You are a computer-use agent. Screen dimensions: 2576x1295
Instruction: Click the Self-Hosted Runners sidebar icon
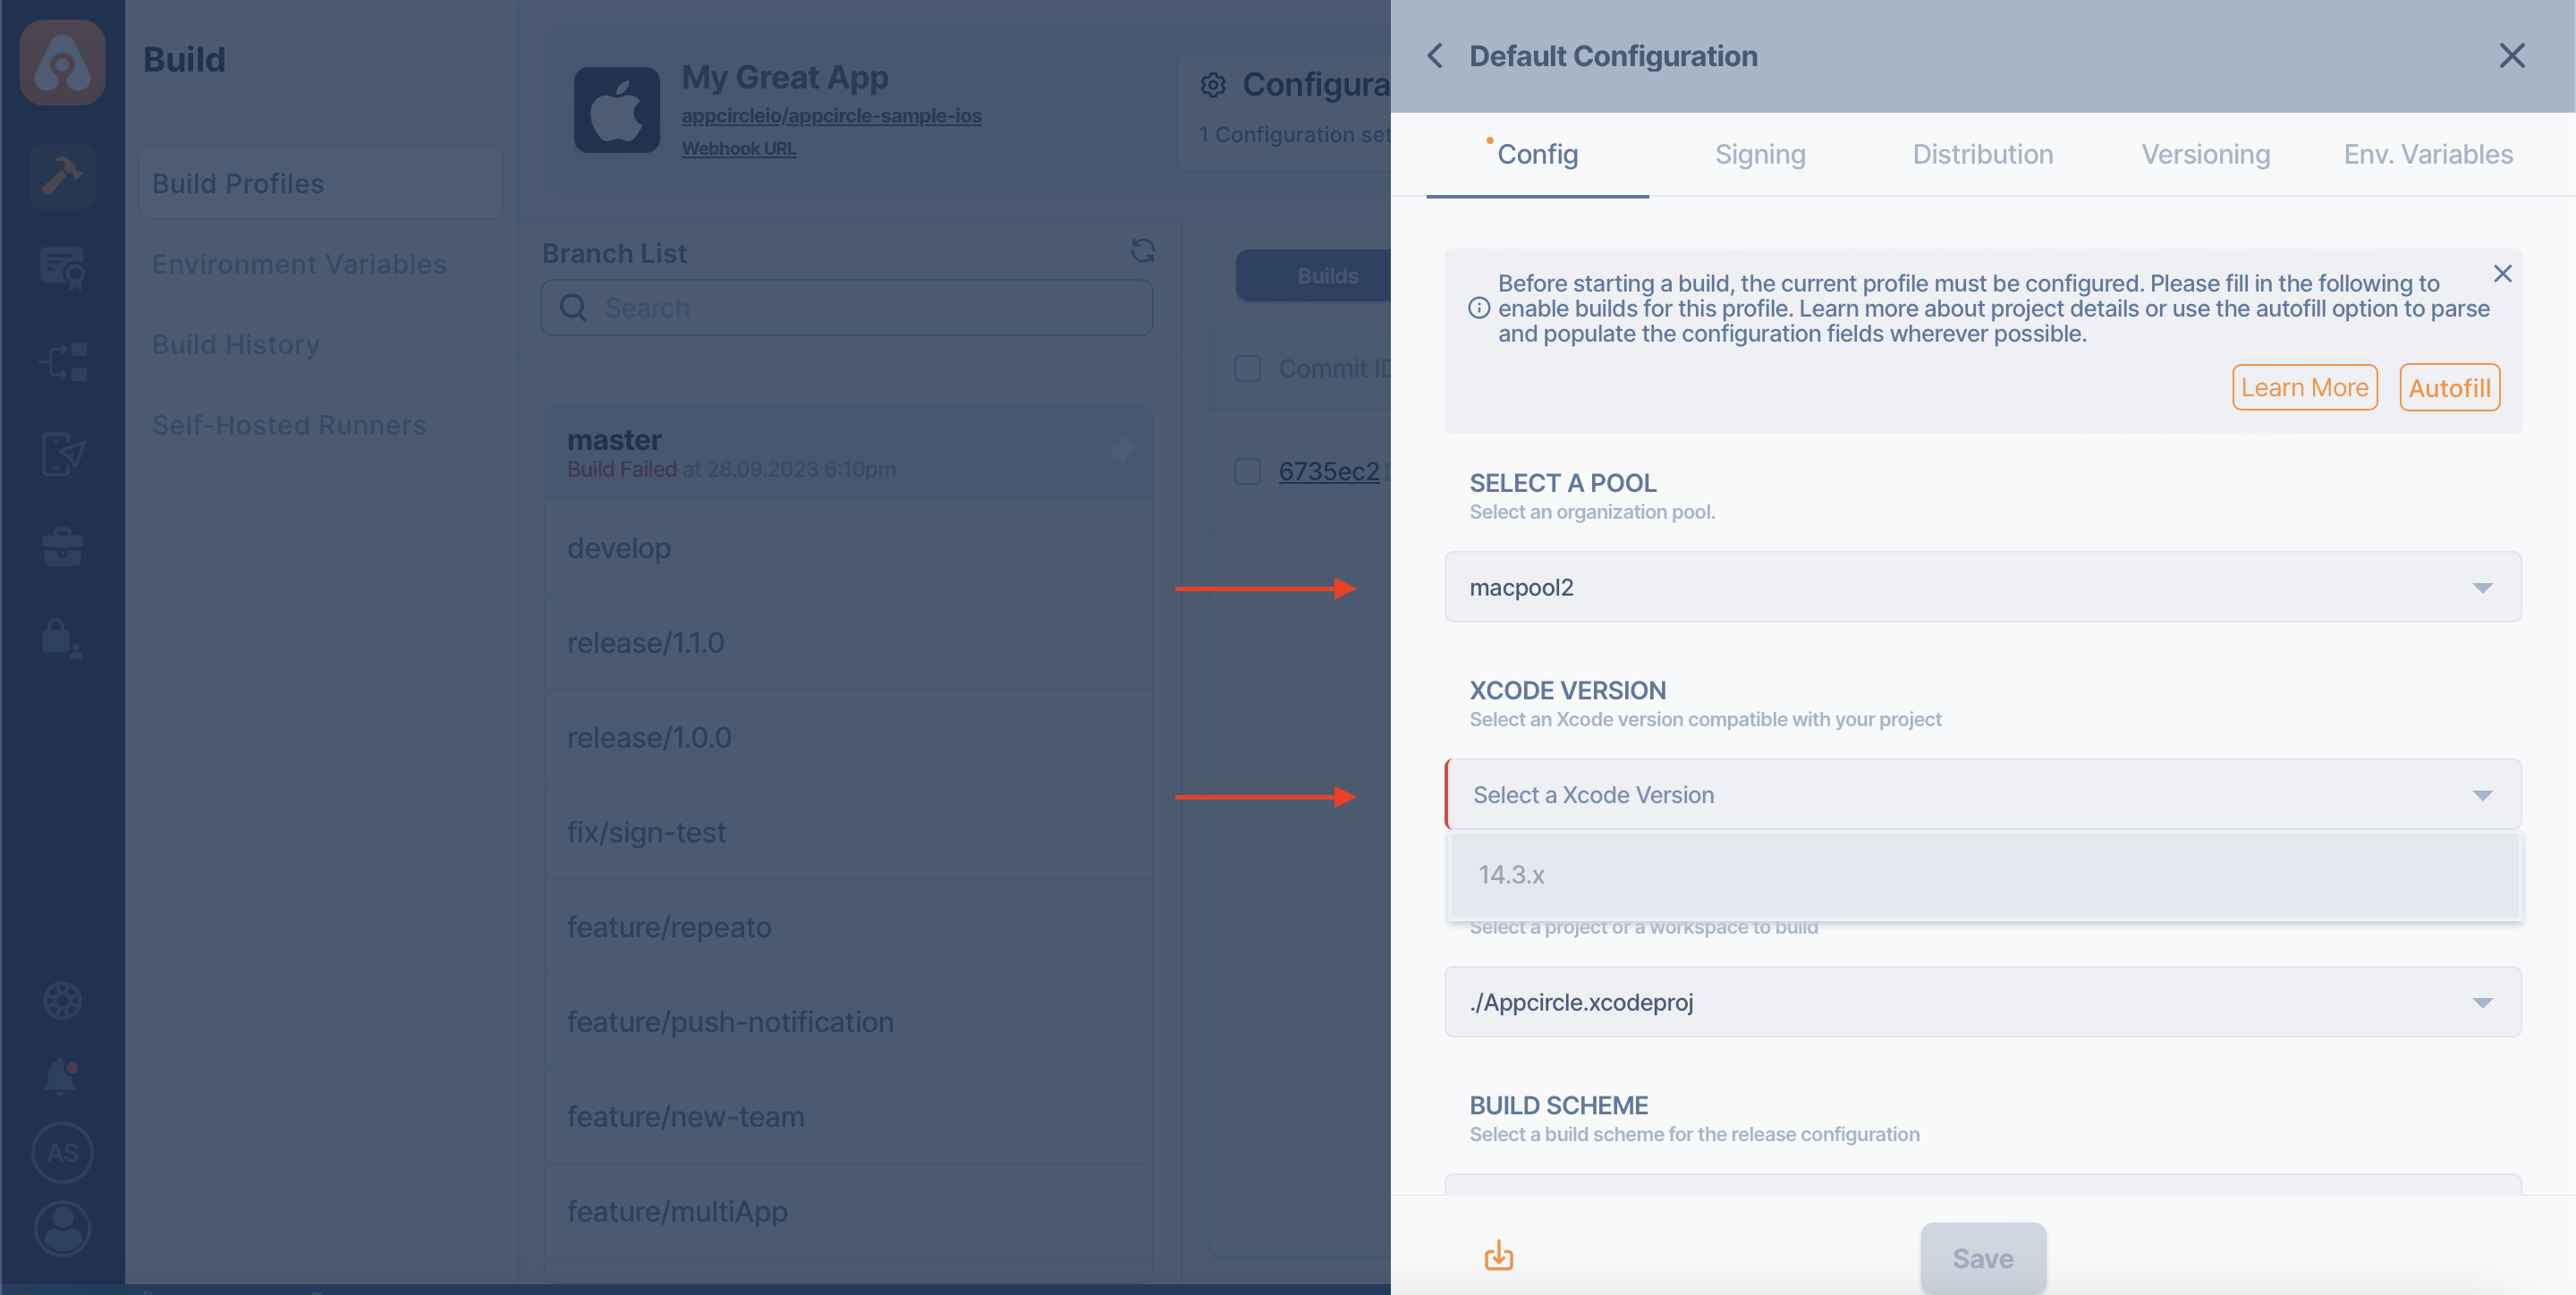[x=289, y=425]
